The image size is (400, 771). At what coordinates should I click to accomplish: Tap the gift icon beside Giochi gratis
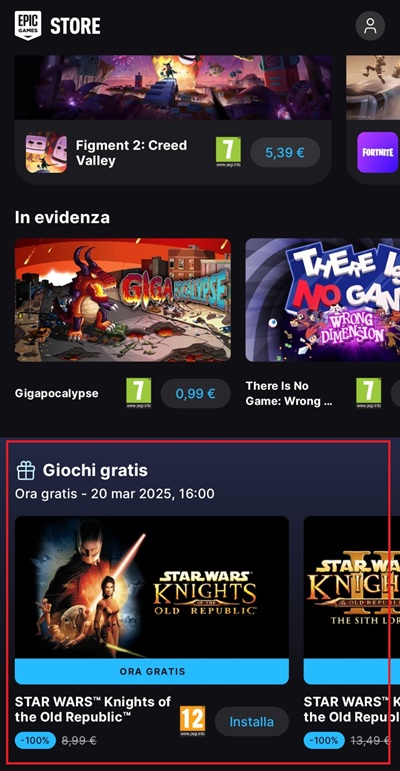pyautogui.click(x=26, y=471)
